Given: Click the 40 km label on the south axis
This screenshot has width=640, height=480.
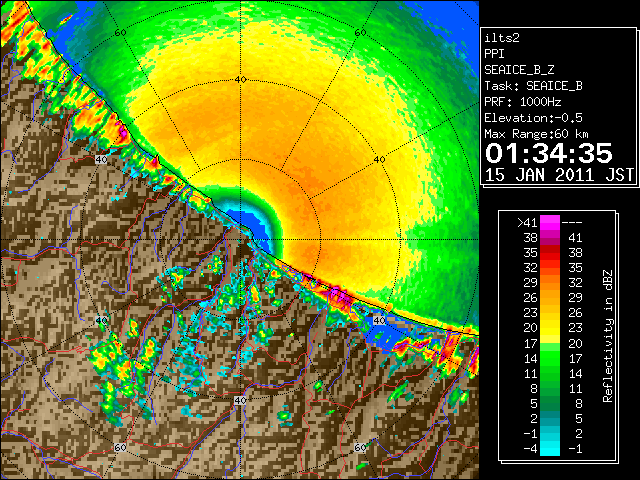Looking at the screenshot, I should [240, 400].
